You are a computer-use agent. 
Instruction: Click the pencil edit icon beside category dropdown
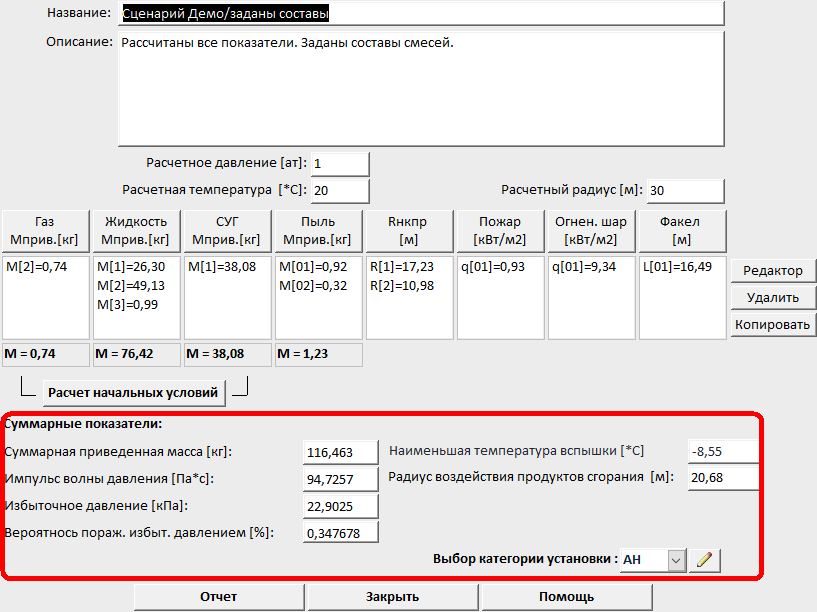(704, 560)
